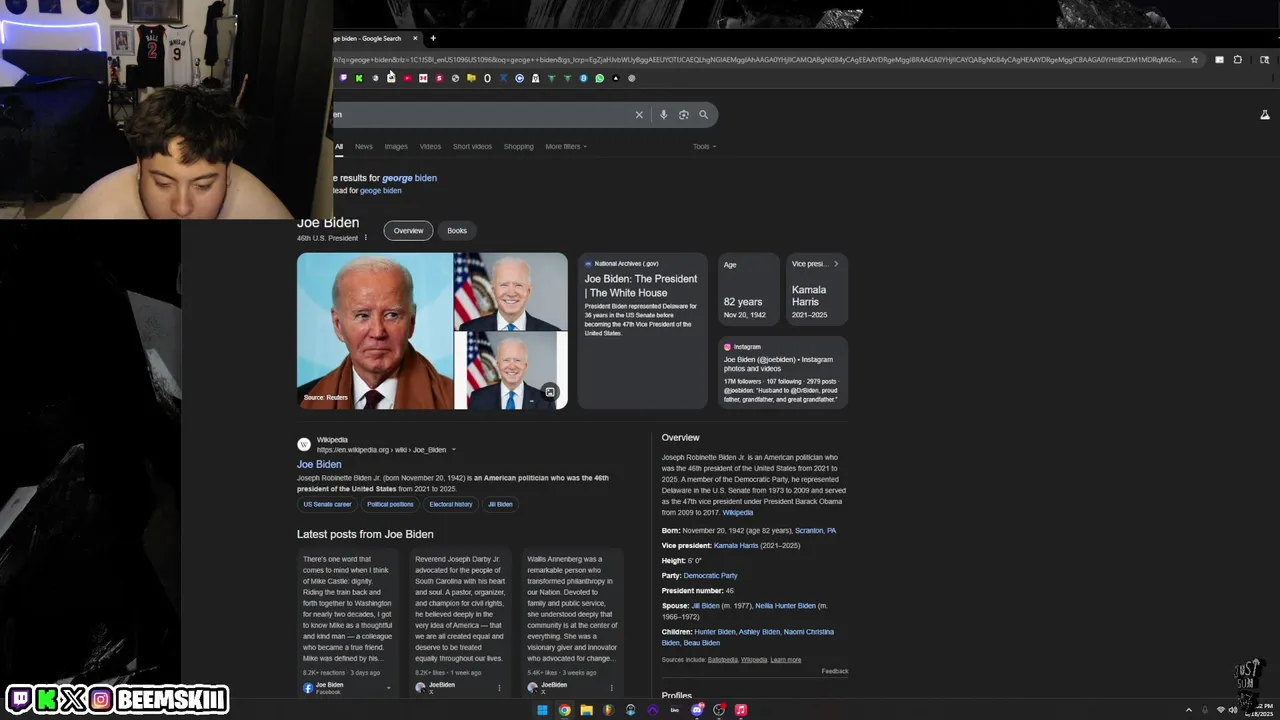Open the Reverend Joseph Darby post card
This screenshot has width=1280, height=720.
click(460, 622)
